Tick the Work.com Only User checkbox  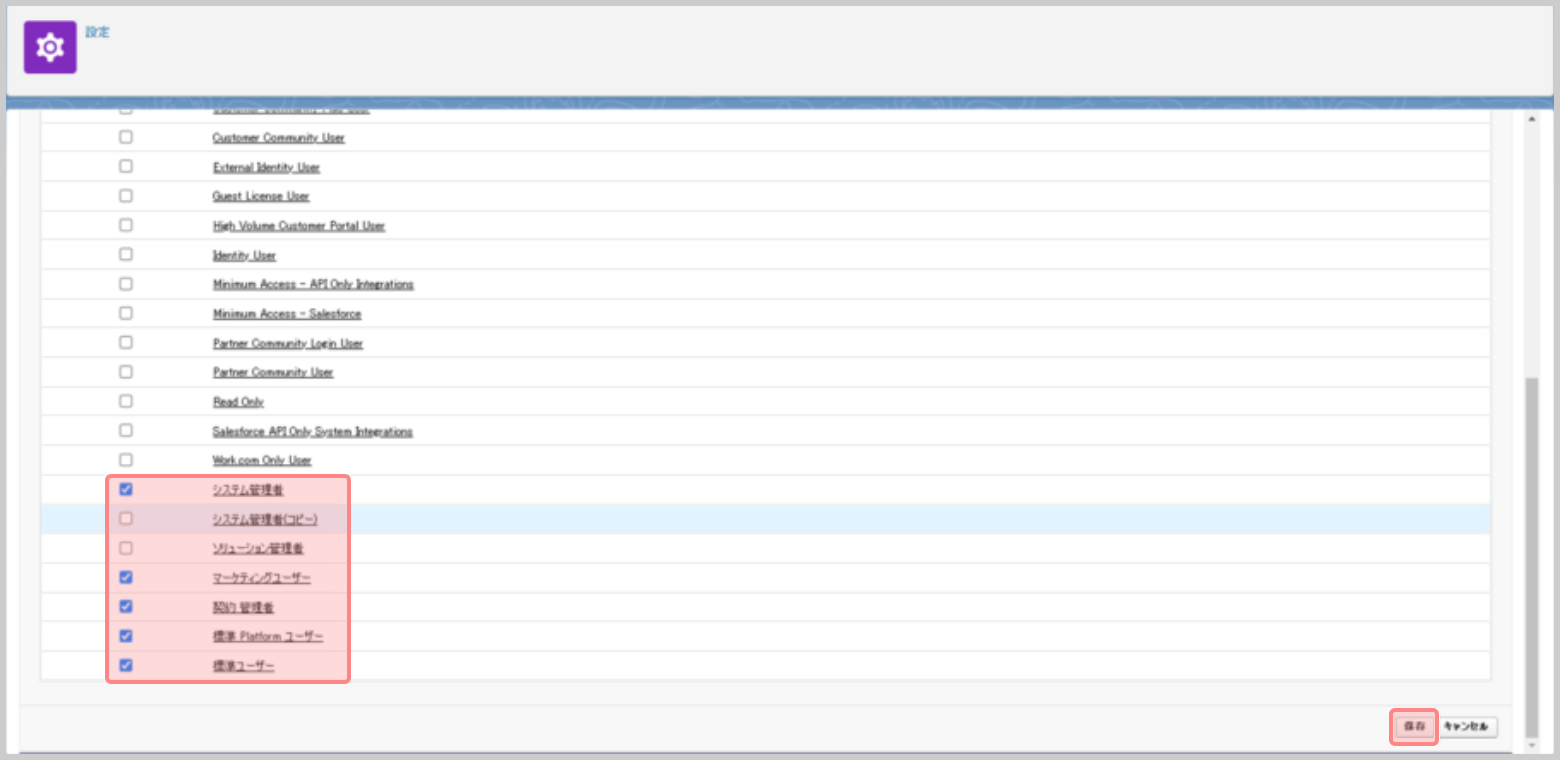126,460
